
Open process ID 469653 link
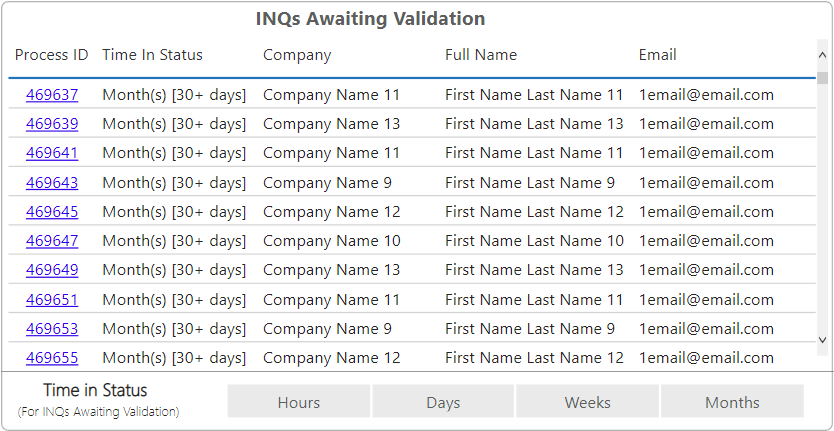52,329
